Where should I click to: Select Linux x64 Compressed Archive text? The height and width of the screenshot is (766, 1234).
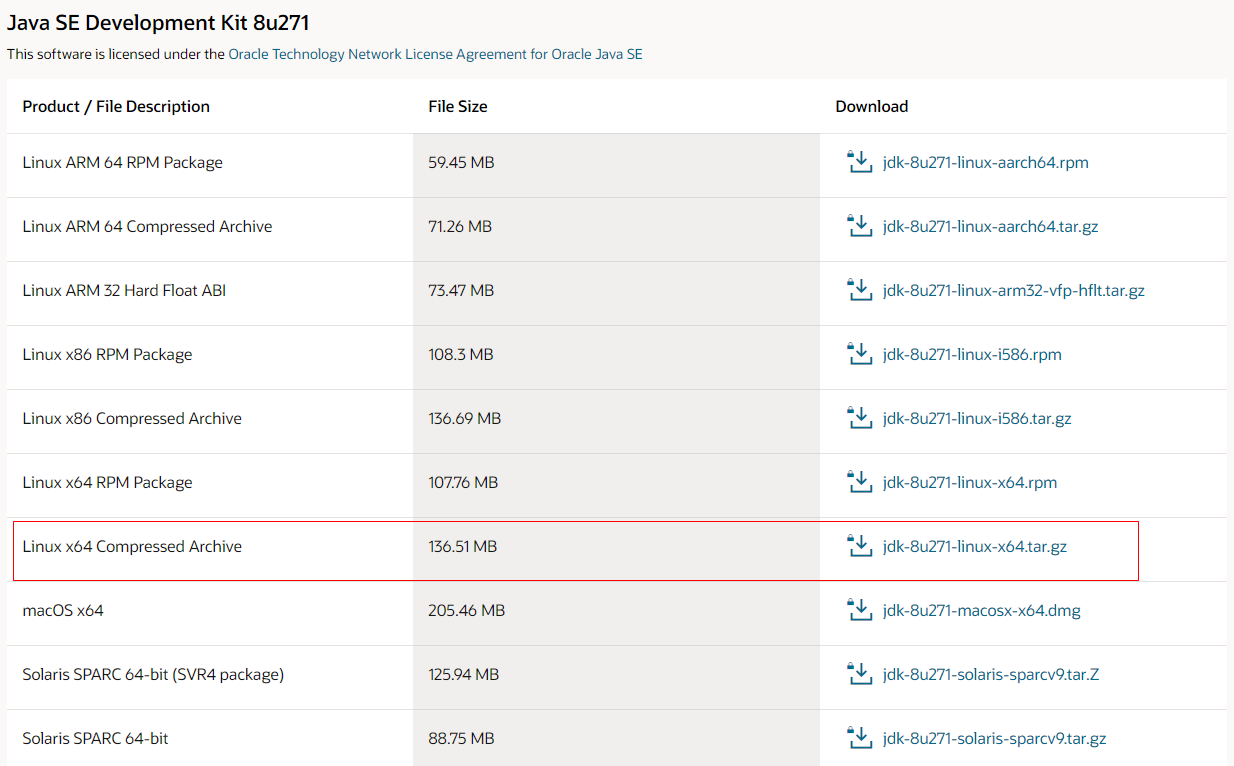tap(132, 546)
